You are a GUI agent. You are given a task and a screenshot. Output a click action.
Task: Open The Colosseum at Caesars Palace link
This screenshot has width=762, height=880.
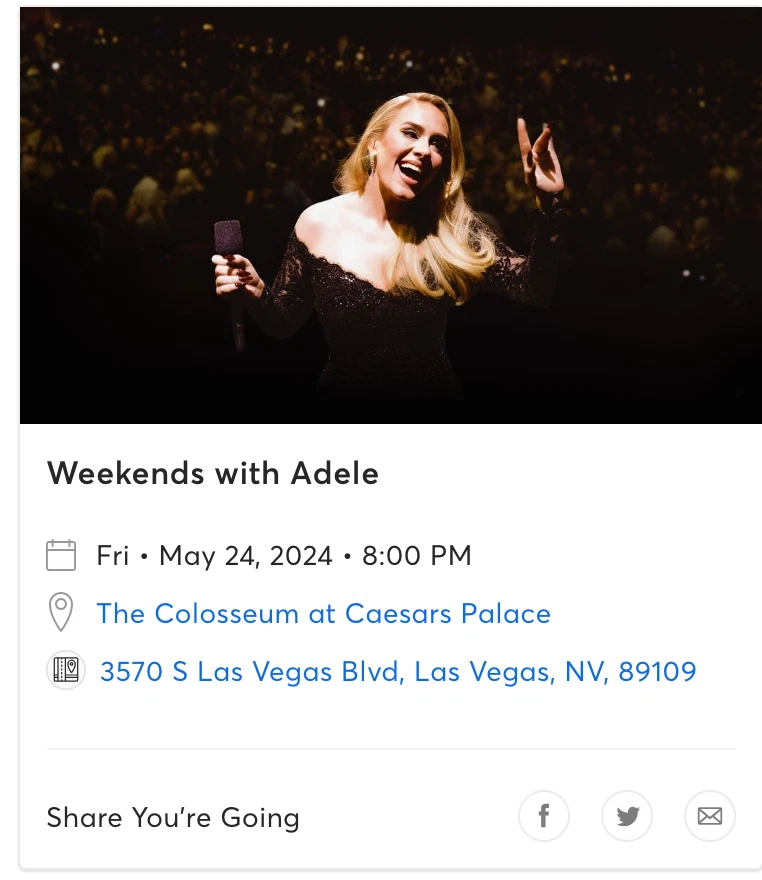323,613
